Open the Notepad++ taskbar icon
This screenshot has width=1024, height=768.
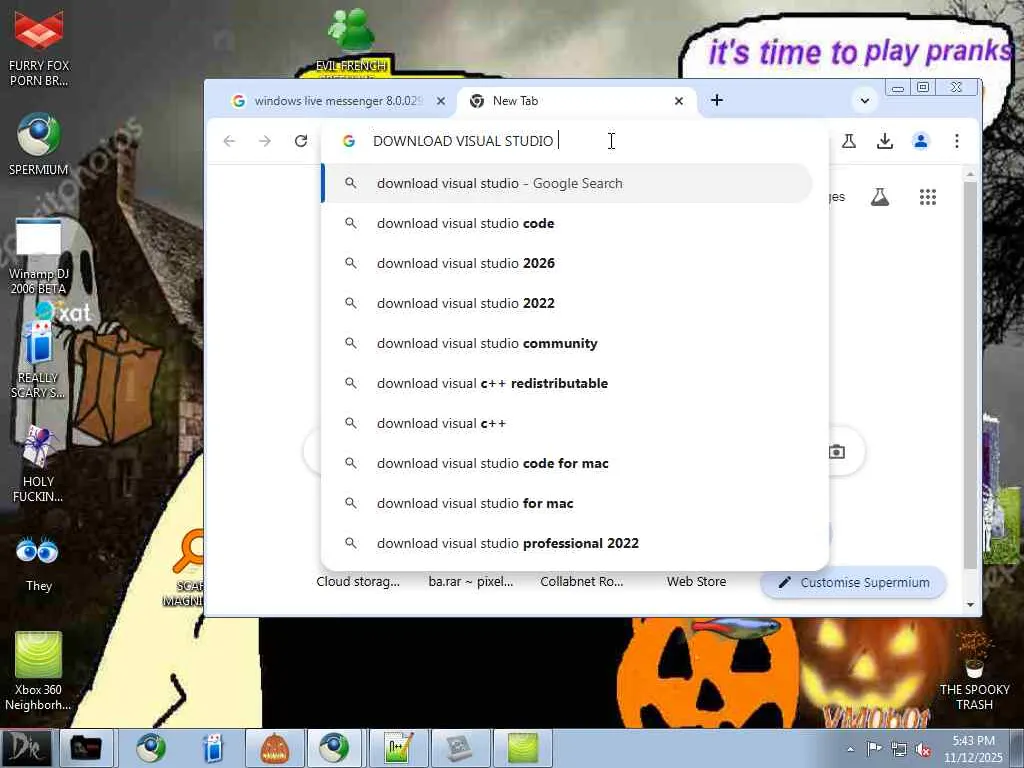tap(398, 748)
